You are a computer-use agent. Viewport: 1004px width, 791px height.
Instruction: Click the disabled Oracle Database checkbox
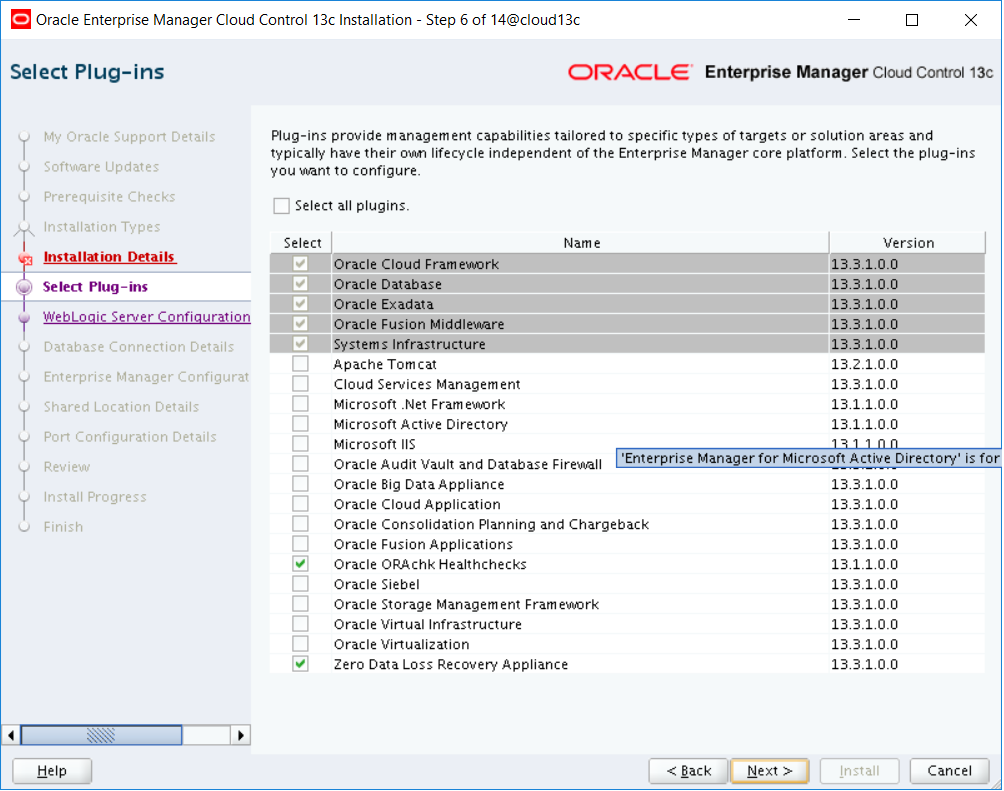[300, 284]
